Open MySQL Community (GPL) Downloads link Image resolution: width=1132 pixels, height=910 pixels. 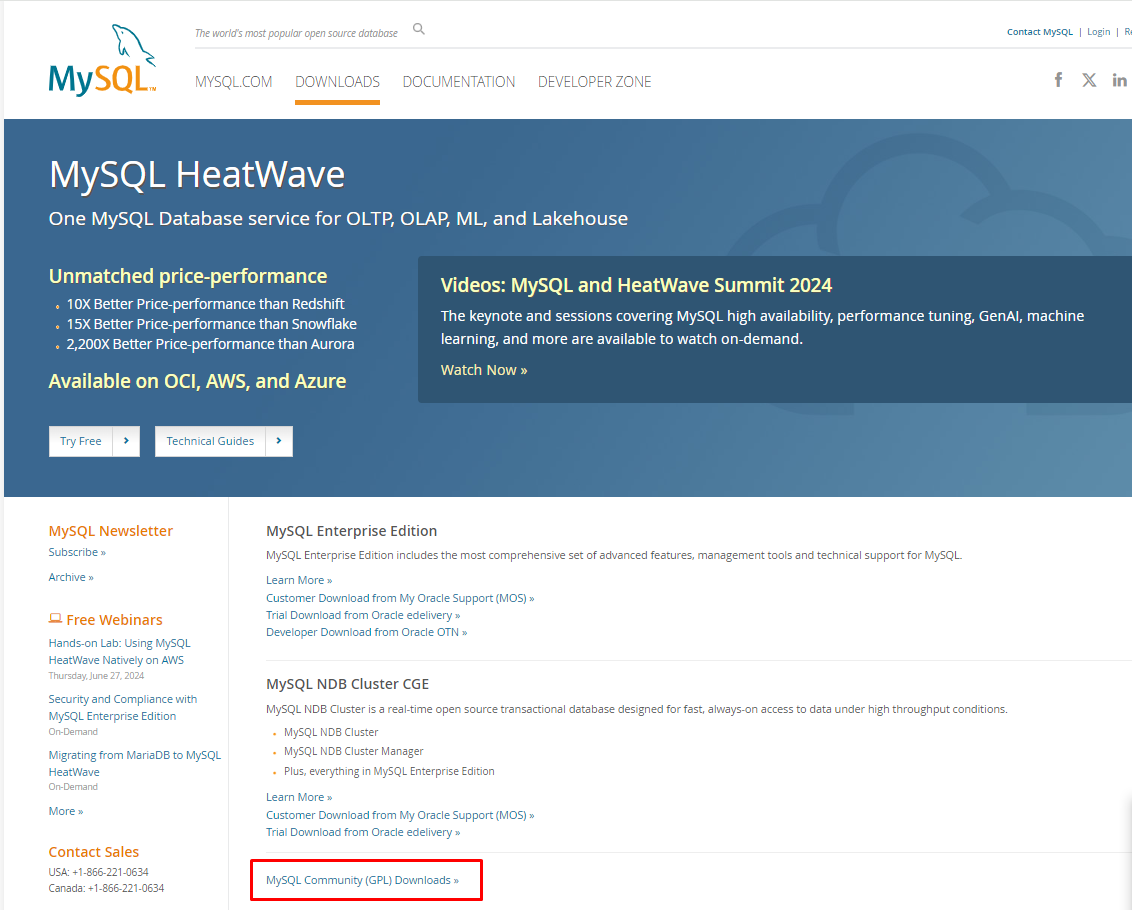362,880
